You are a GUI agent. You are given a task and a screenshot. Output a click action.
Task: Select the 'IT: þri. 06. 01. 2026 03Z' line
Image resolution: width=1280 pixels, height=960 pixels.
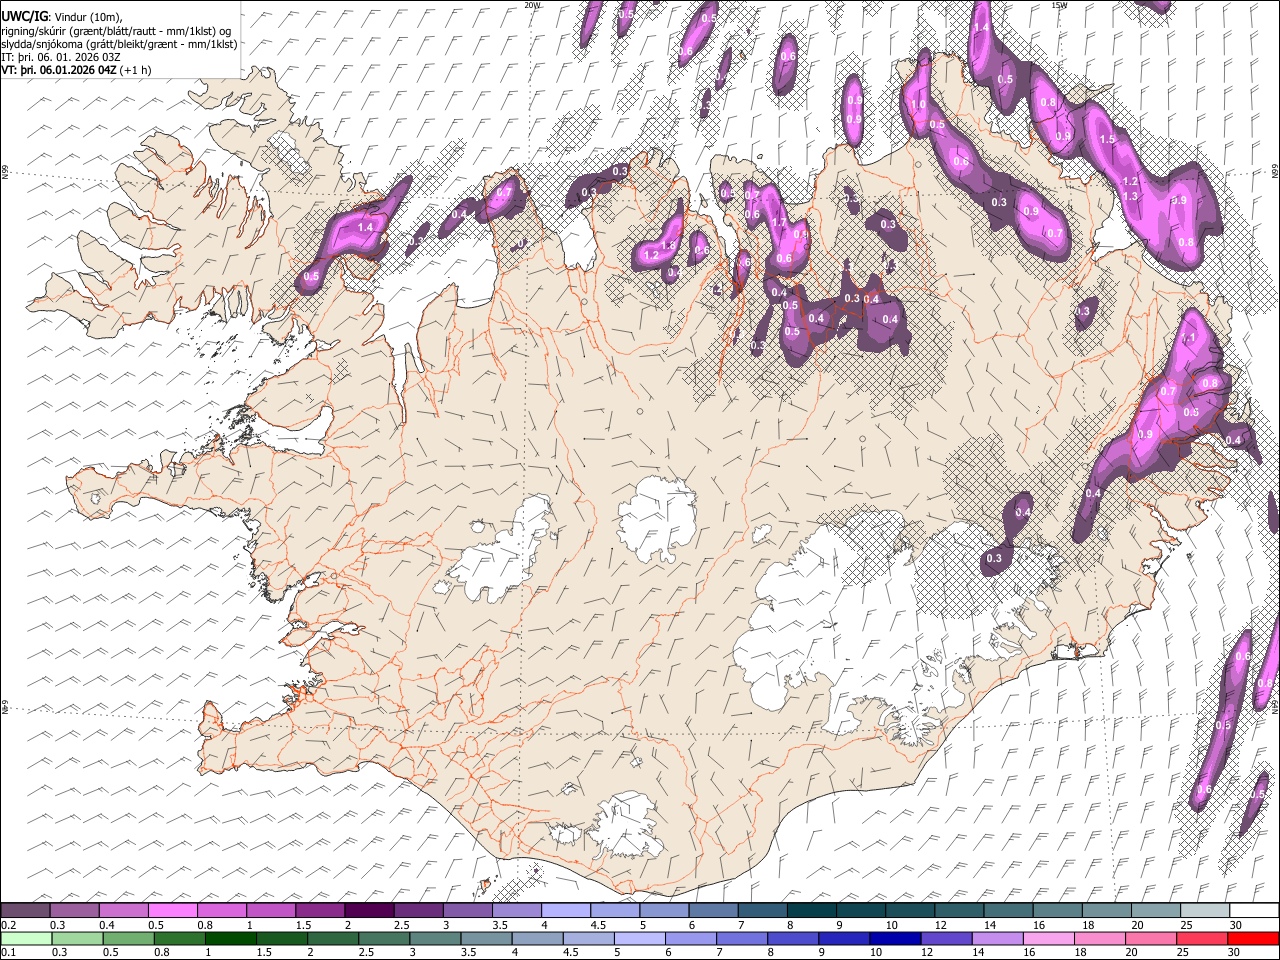pos(61,57)
